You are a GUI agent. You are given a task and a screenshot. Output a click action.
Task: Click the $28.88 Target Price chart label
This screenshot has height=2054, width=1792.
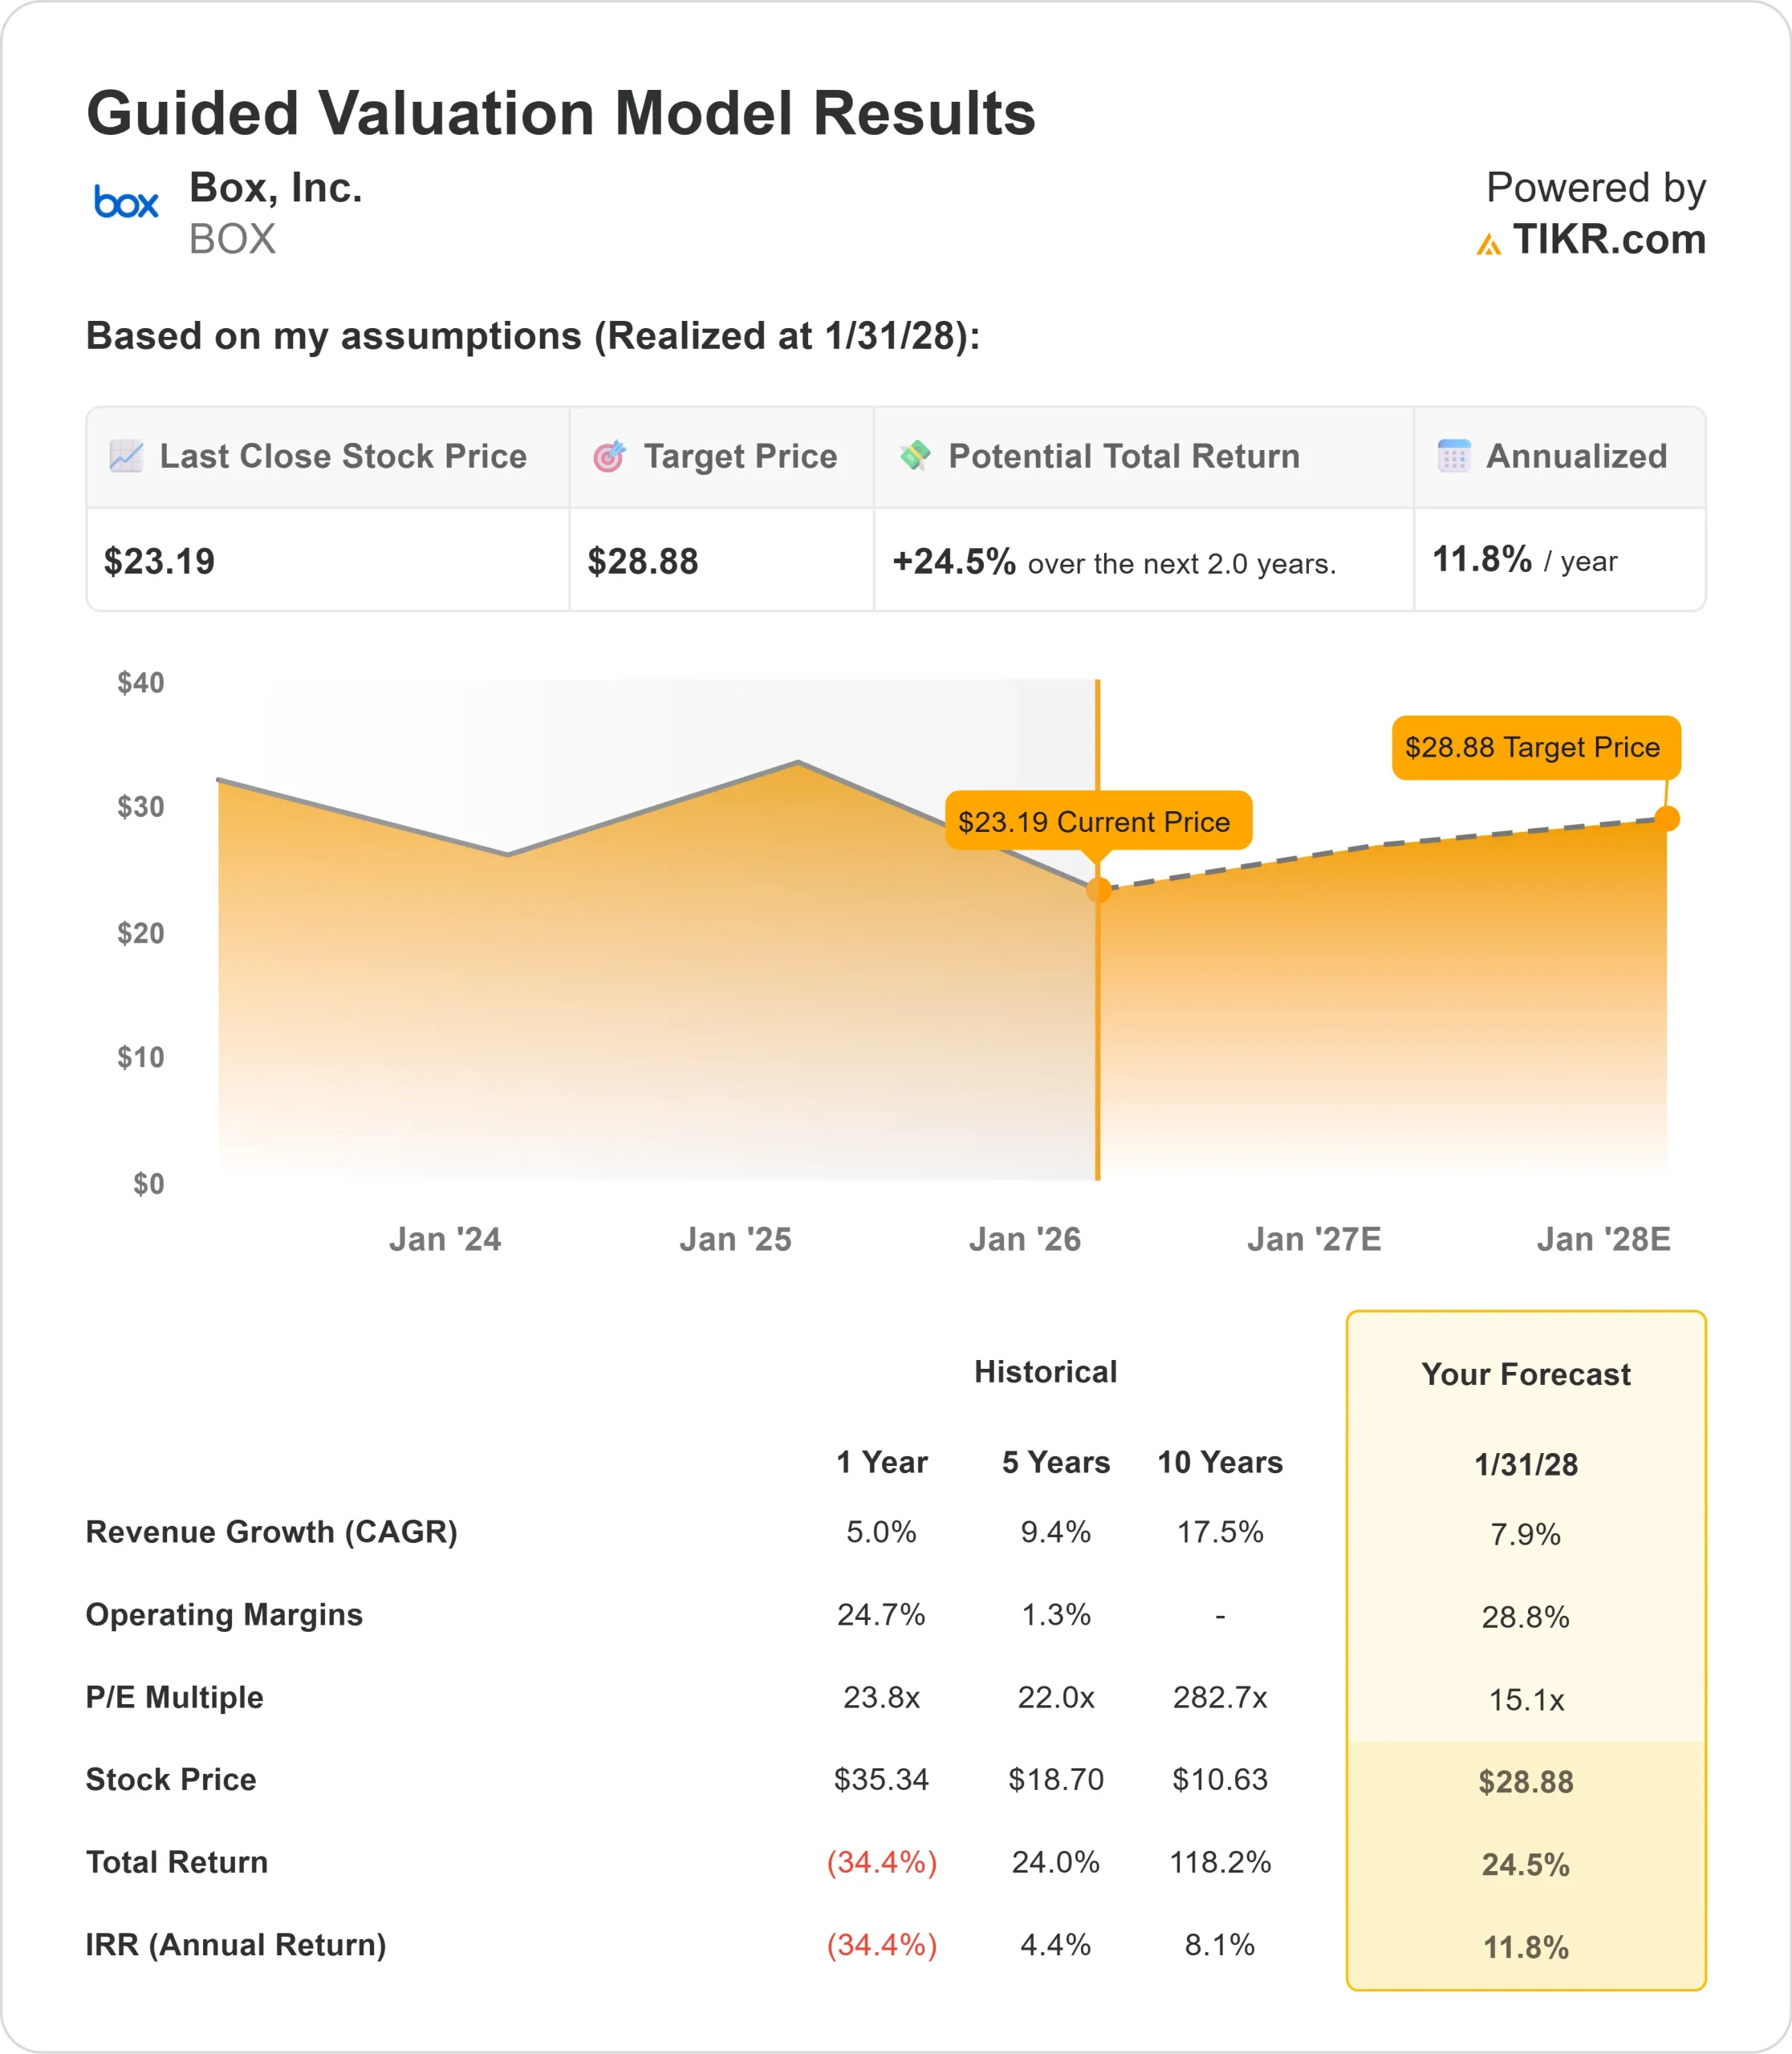[x=1535, y=747]
